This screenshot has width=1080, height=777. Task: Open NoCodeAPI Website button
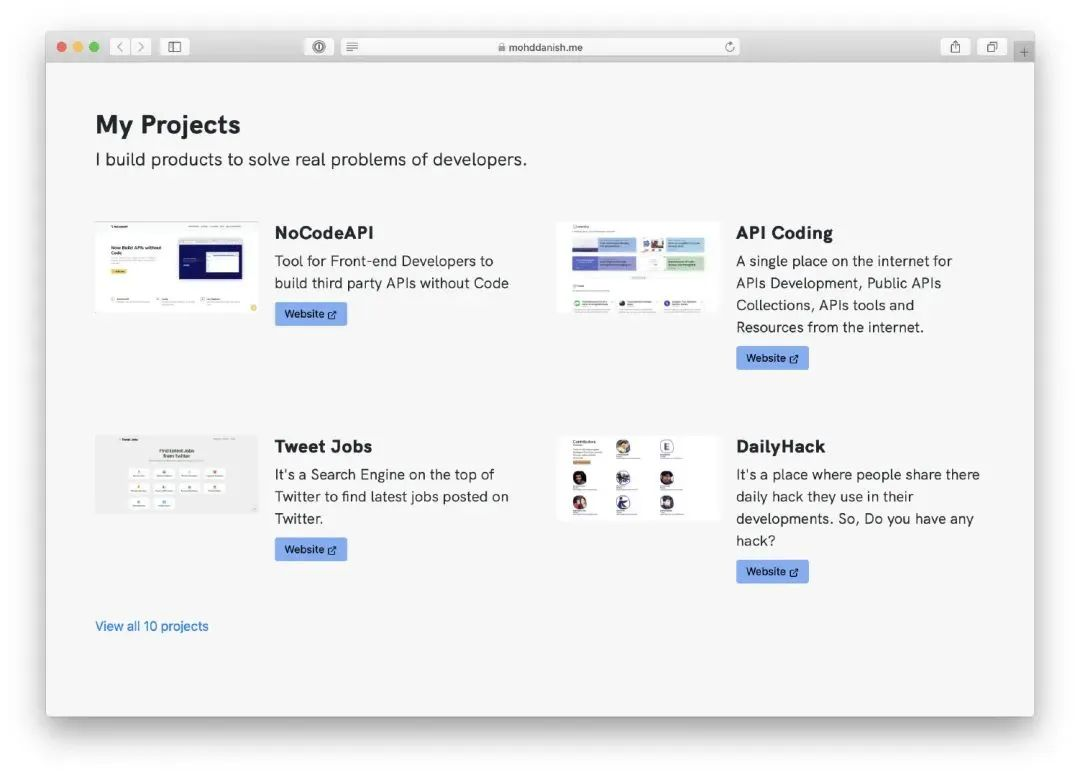(x=311, y=314)
